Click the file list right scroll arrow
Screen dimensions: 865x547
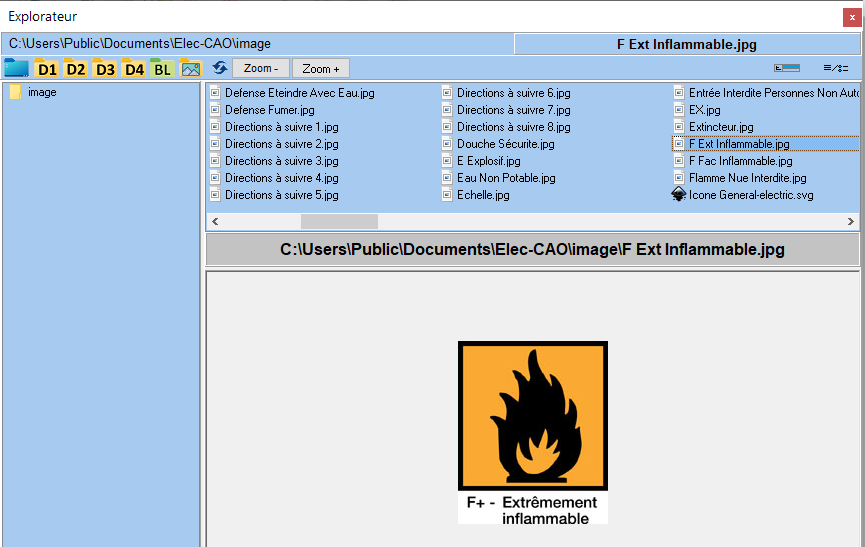(x=851, y=221)
